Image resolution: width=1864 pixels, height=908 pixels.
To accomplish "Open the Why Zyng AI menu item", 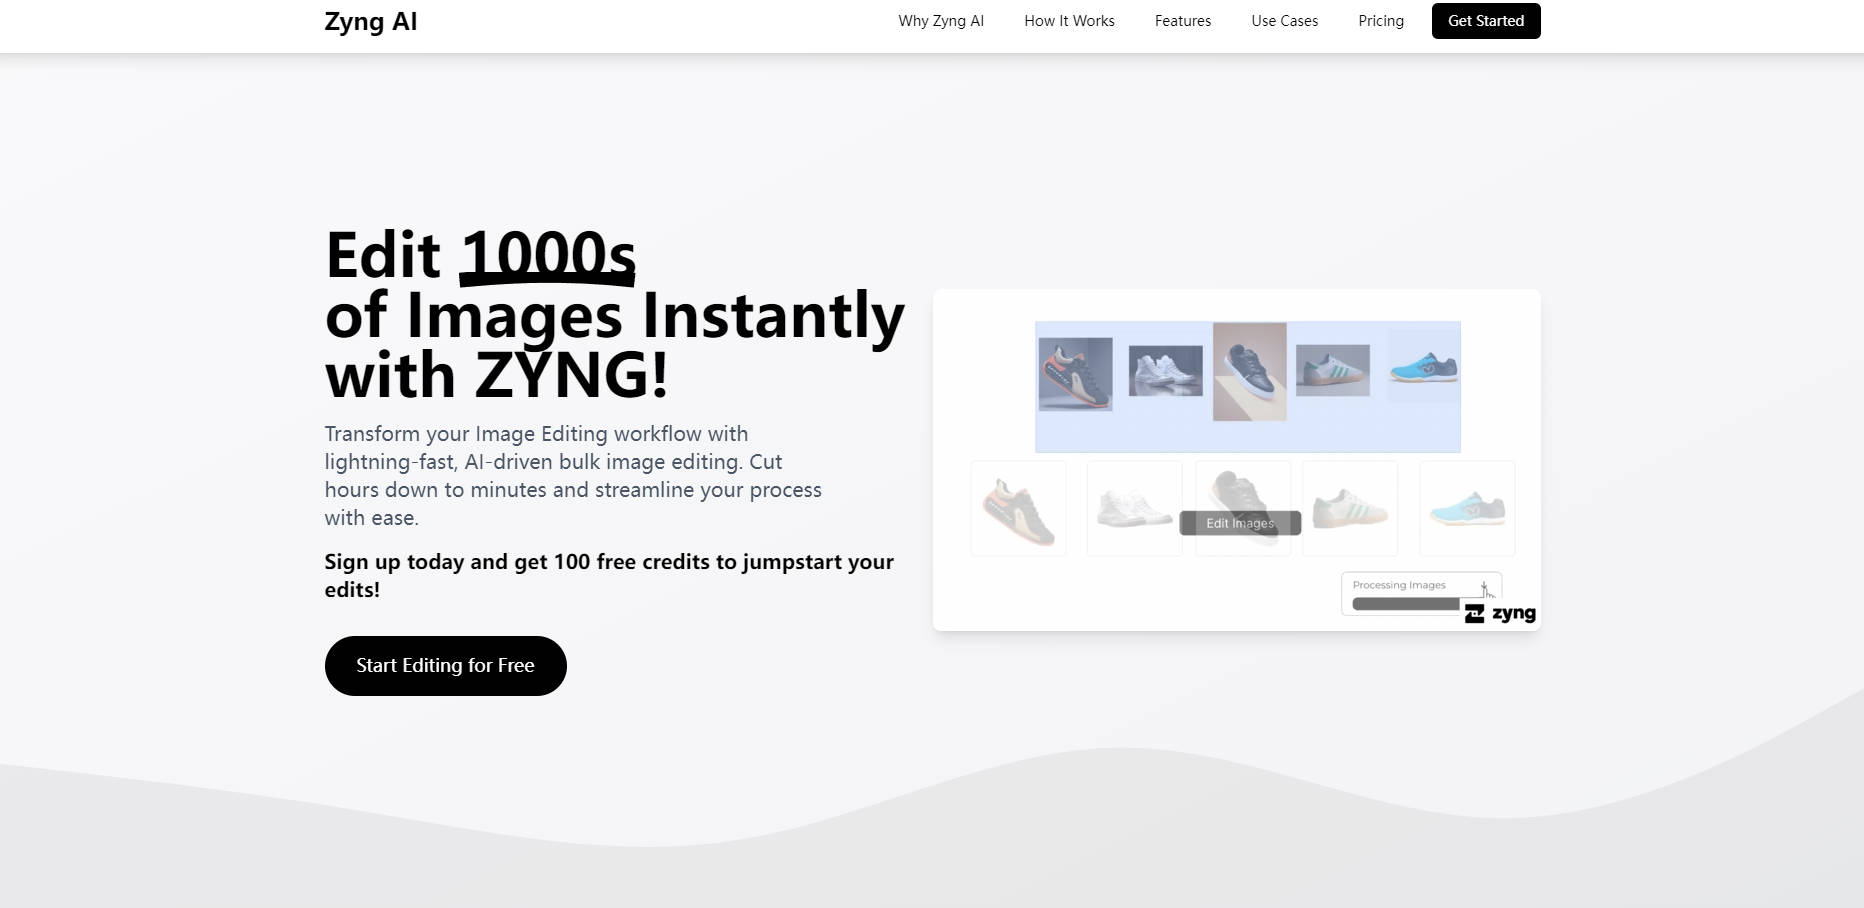I will [x=941, y=21].
